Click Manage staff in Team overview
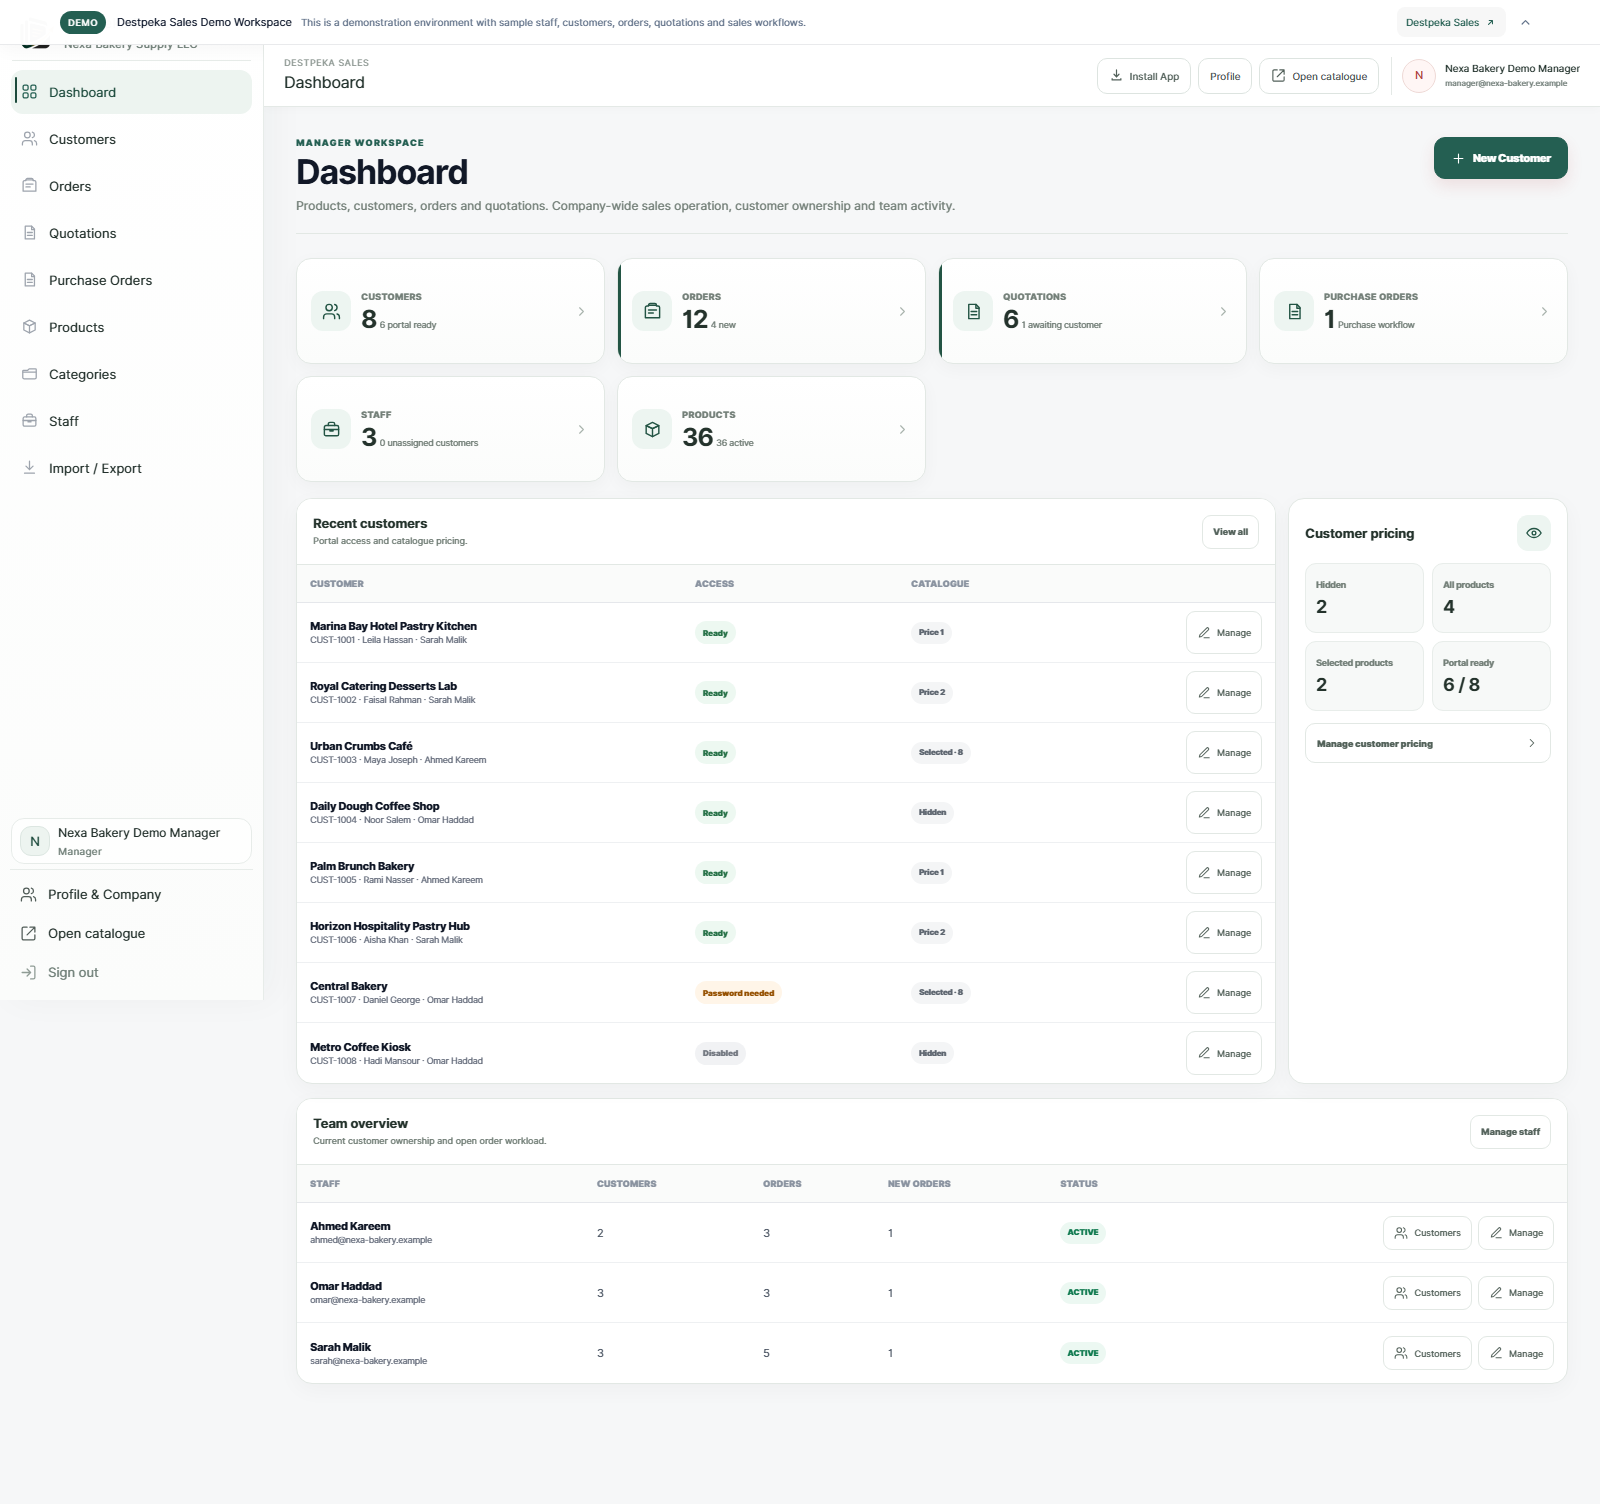Image resolution: width=1600 pixels, height=1504 pixels. [x=1510, y=1132]
